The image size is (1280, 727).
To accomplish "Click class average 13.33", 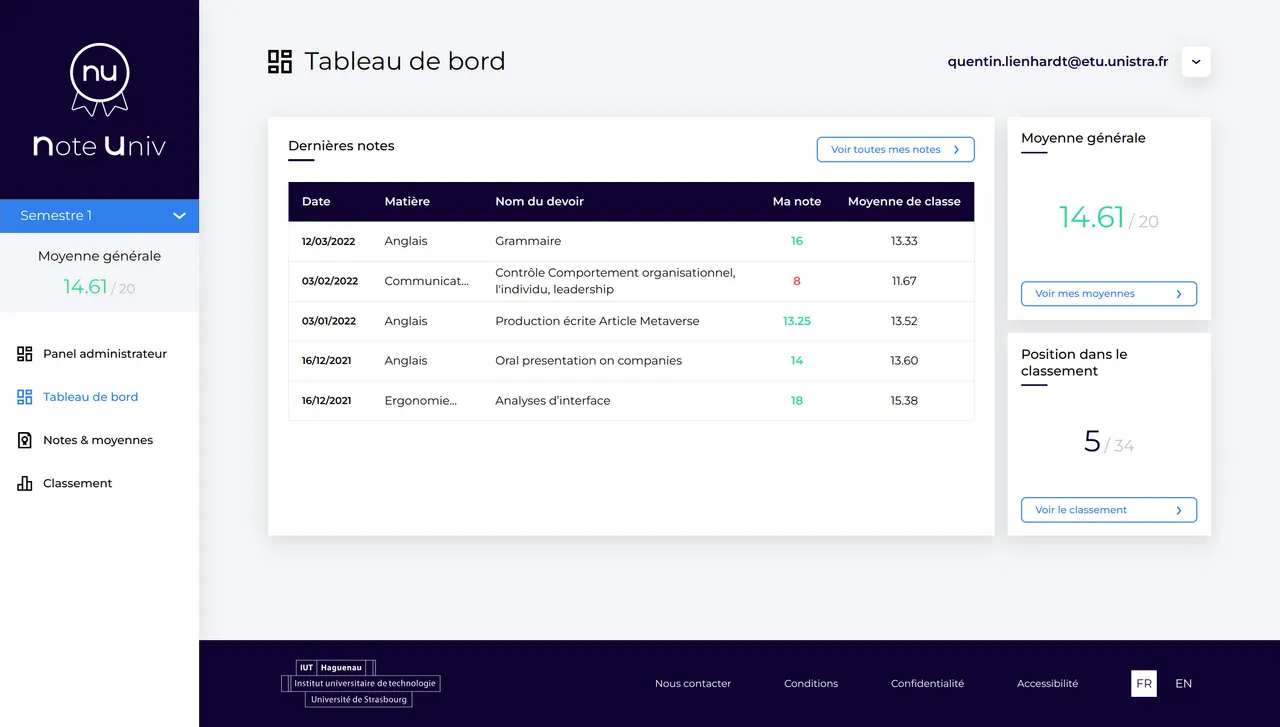I will pyautogui.click(x=904, y=241).
